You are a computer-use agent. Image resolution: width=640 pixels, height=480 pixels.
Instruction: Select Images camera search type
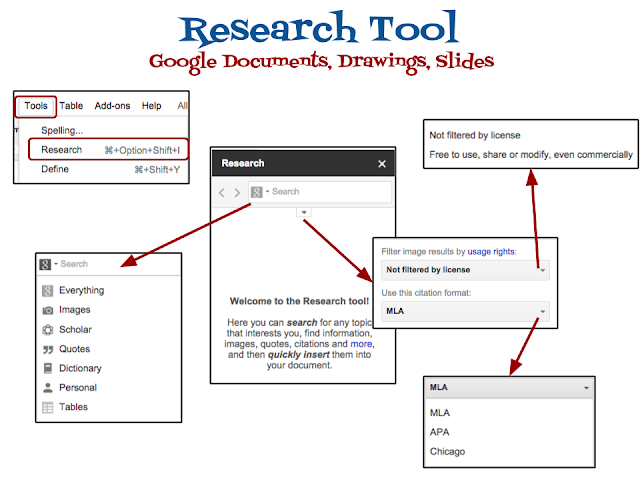click(x=66, y=310)
